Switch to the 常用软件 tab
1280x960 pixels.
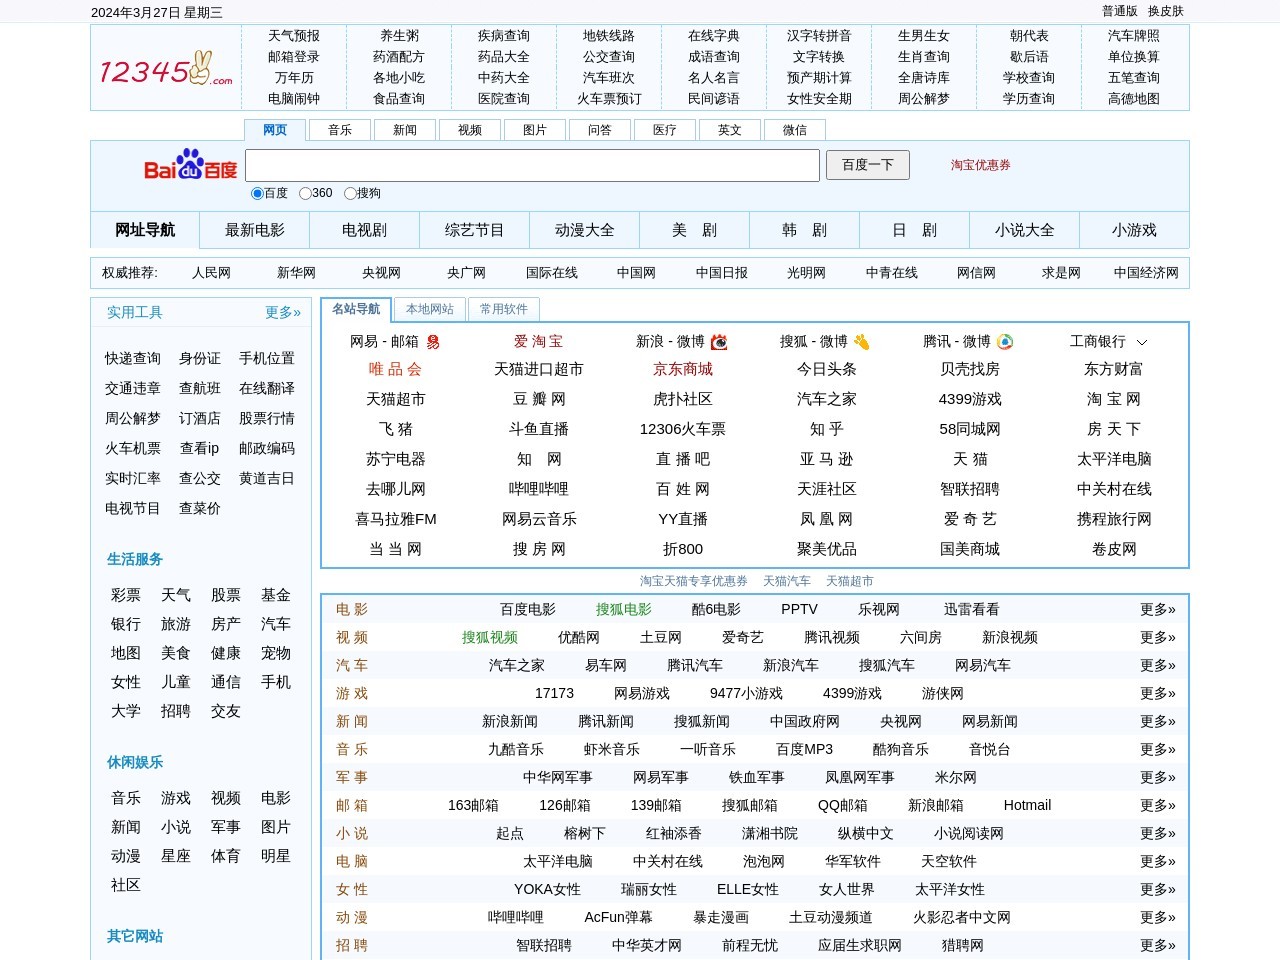pyautogui.click(x=504, y=309)
